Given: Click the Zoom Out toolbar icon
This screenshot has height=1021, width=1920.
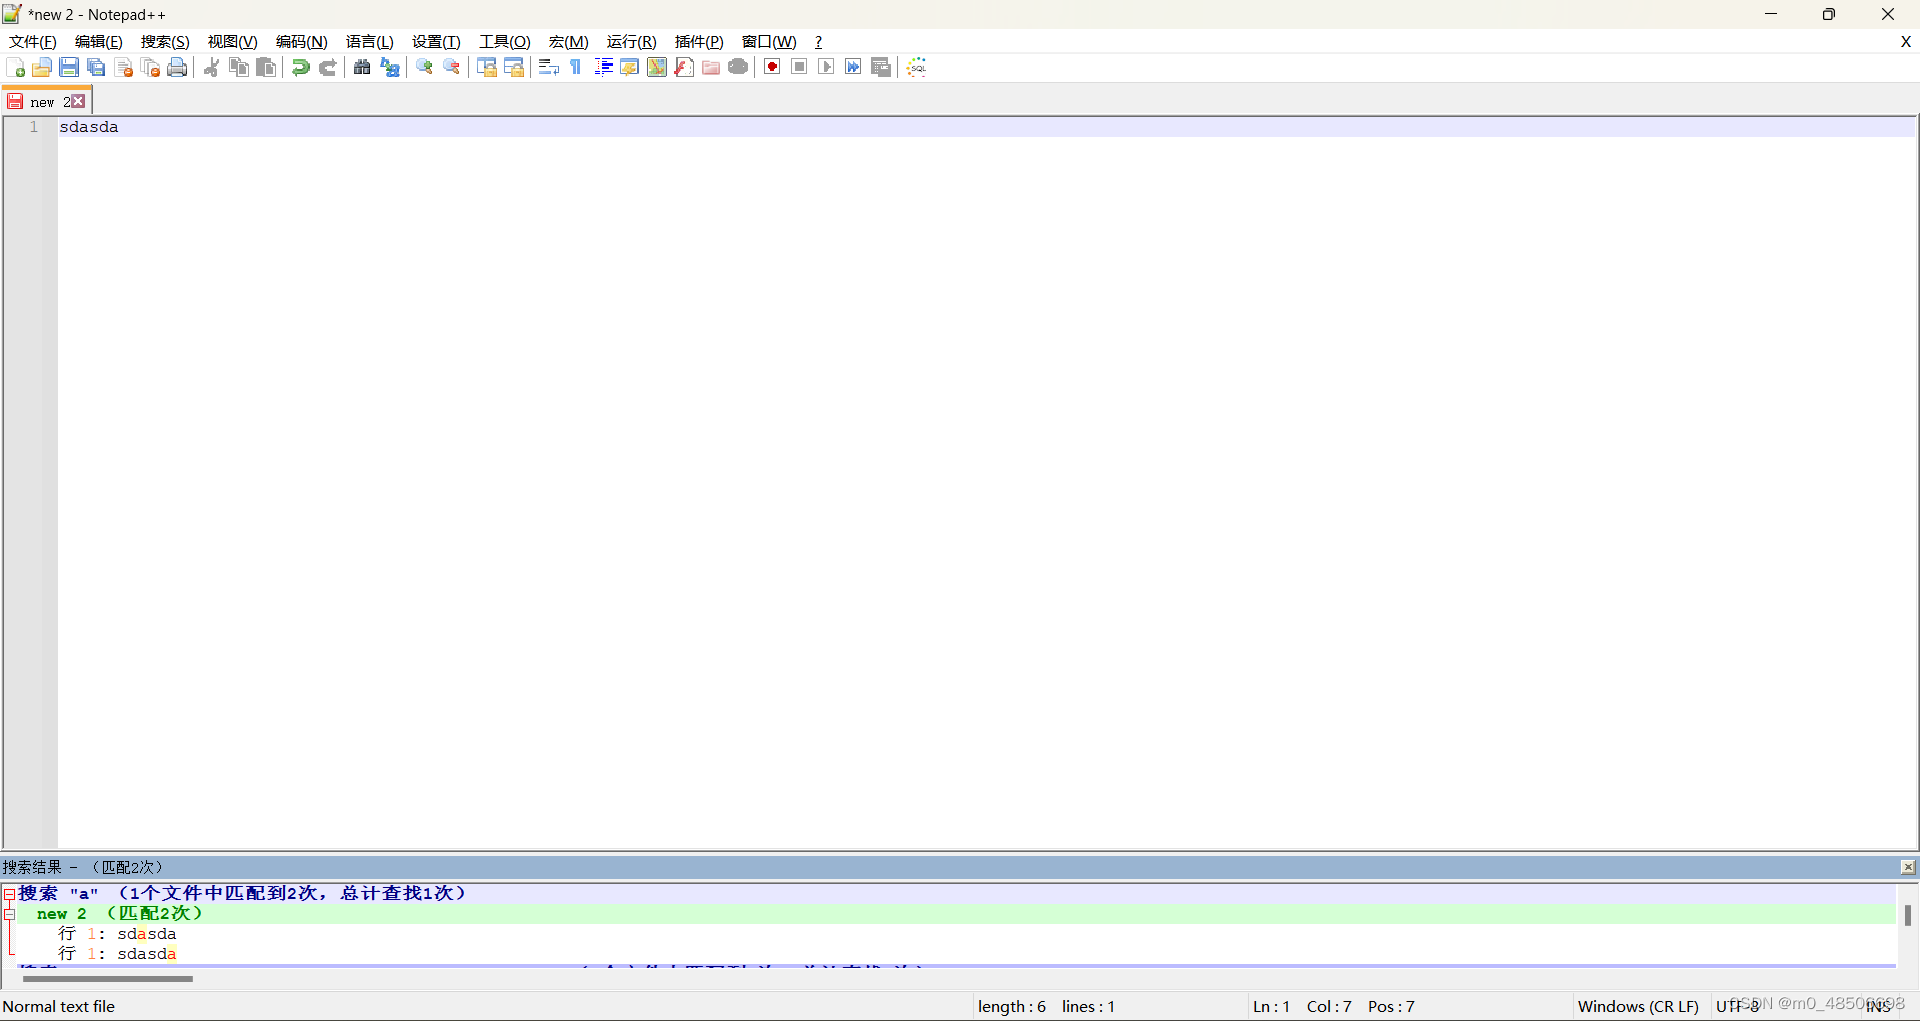Looking at the screenshot, I should pos(452,67).
